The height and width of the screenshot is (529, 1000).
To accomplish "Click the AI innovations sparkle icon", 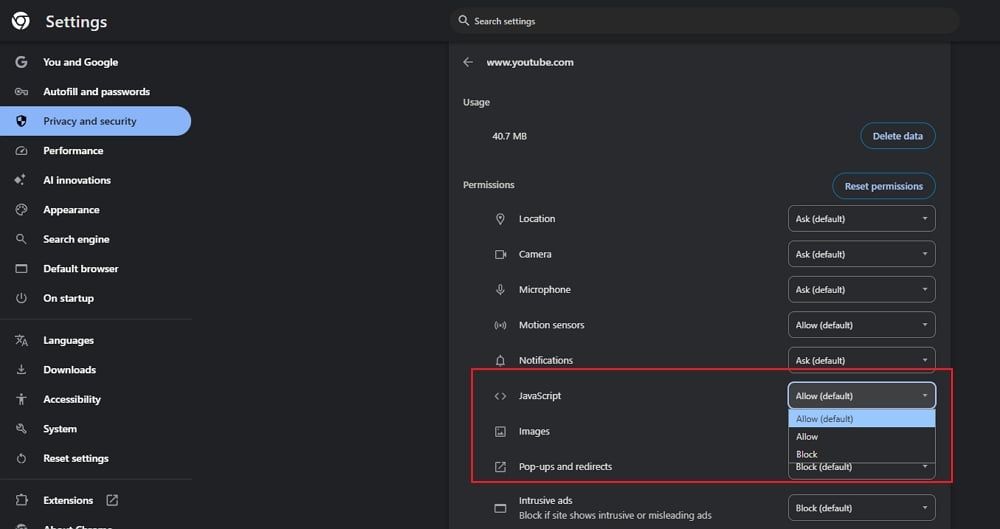I will pyautogui.click(x=21, y=180).
